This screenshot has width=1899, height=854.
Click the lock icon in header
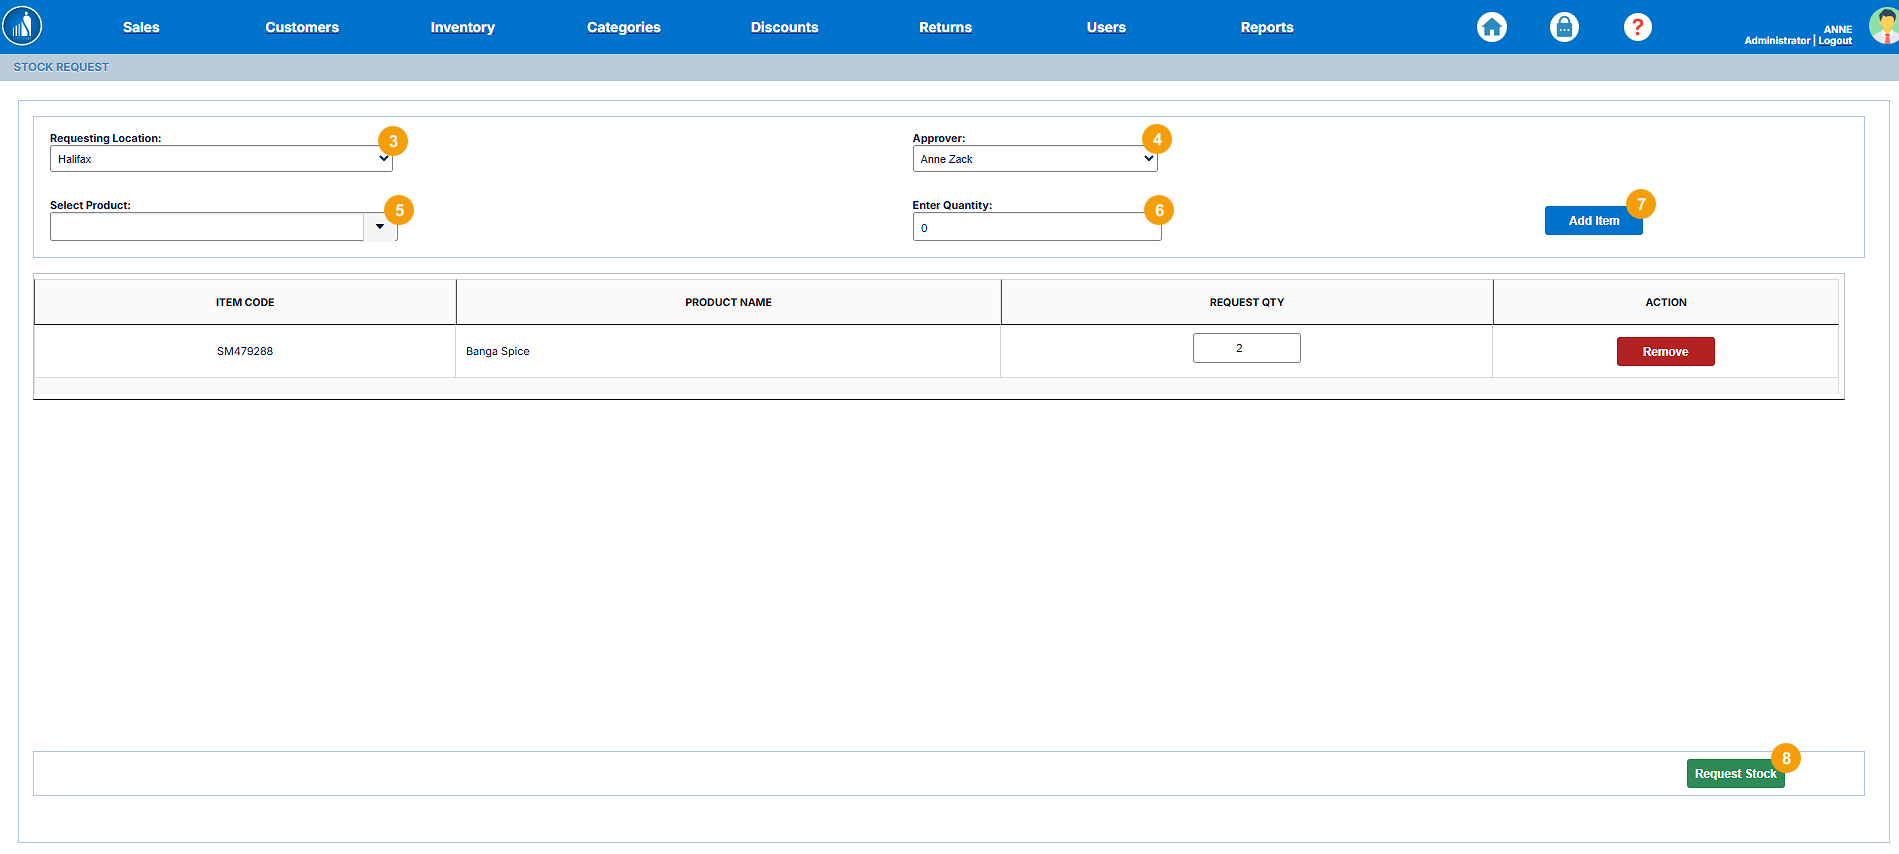tap(1564, 27)
